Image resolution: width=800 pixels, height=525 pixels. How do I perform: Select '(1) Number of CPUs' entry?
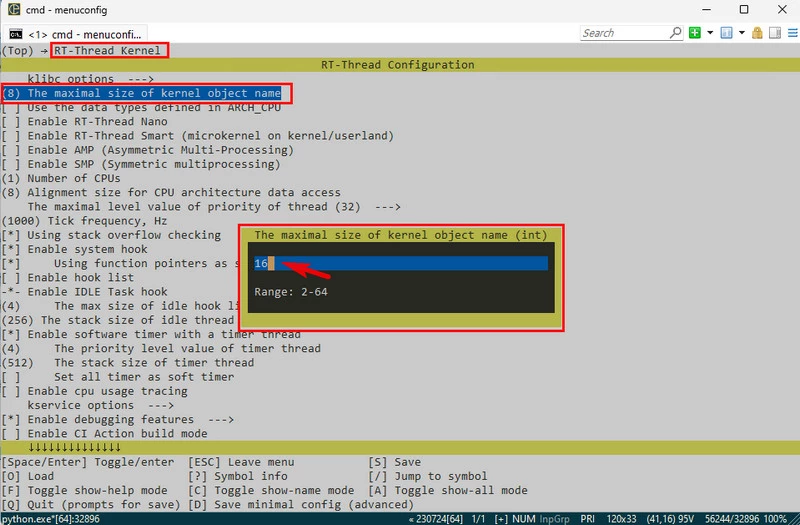point(61,179)
